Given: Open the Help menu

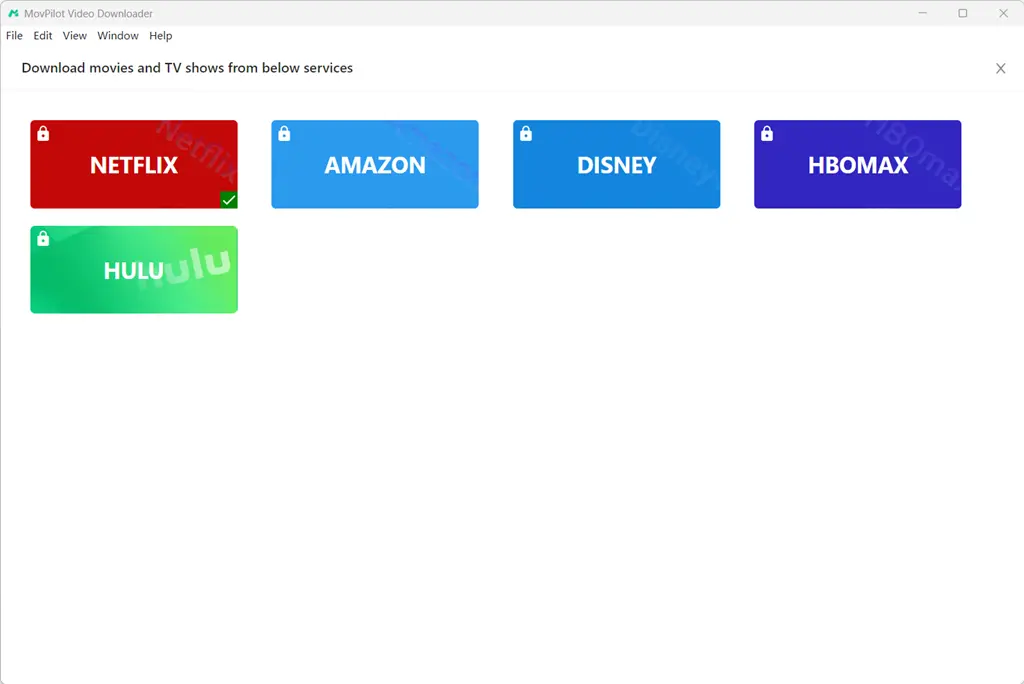Looking at the screenshot, I should pos(161,36).
